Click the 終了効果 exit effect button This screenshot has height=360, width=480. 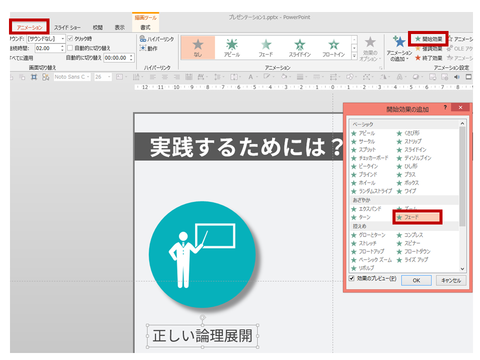428,58
